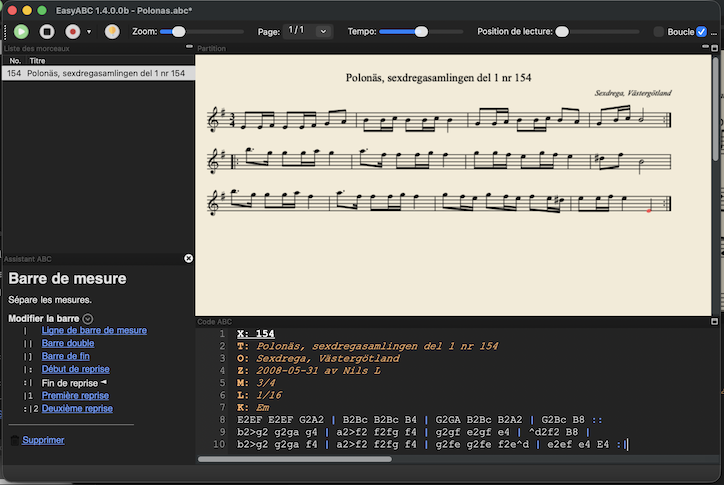Adjust the Tempo slider
Image resolution: width=724 pixels, height=485 pixels.
[x=421, y=31]
